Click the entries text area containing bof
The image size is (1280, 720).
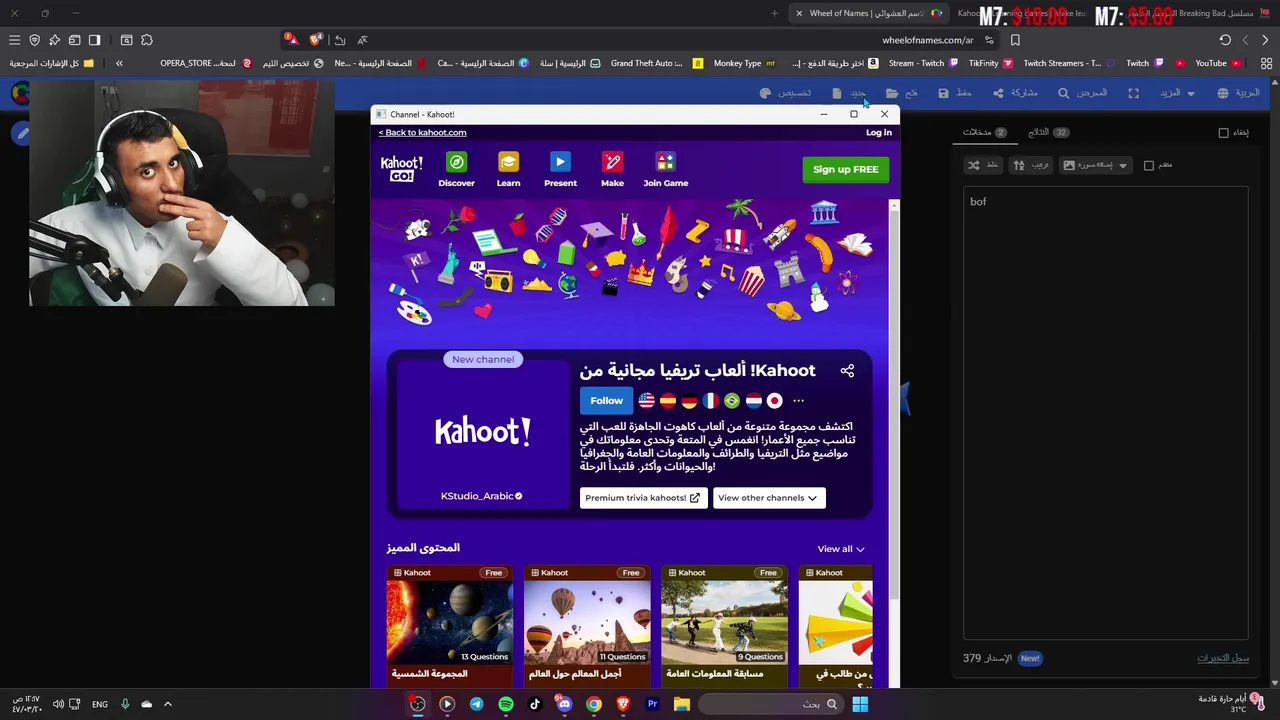1105,412
